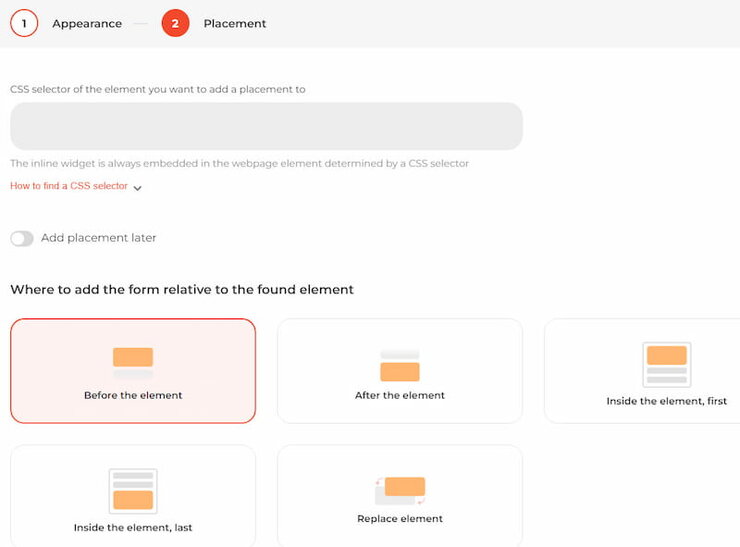740x547 pixels.
Task: Click the Where to add the form heading
Action: [182, 289]
